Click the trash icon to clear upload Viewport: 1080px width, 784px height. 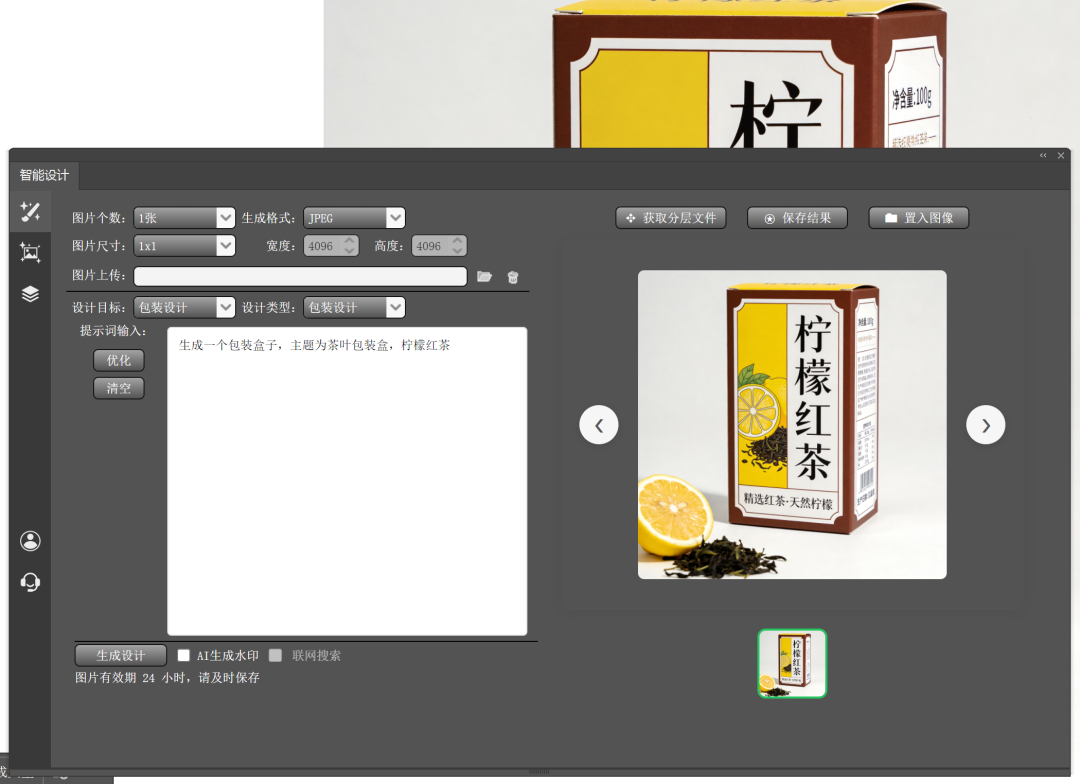(512, 277)
